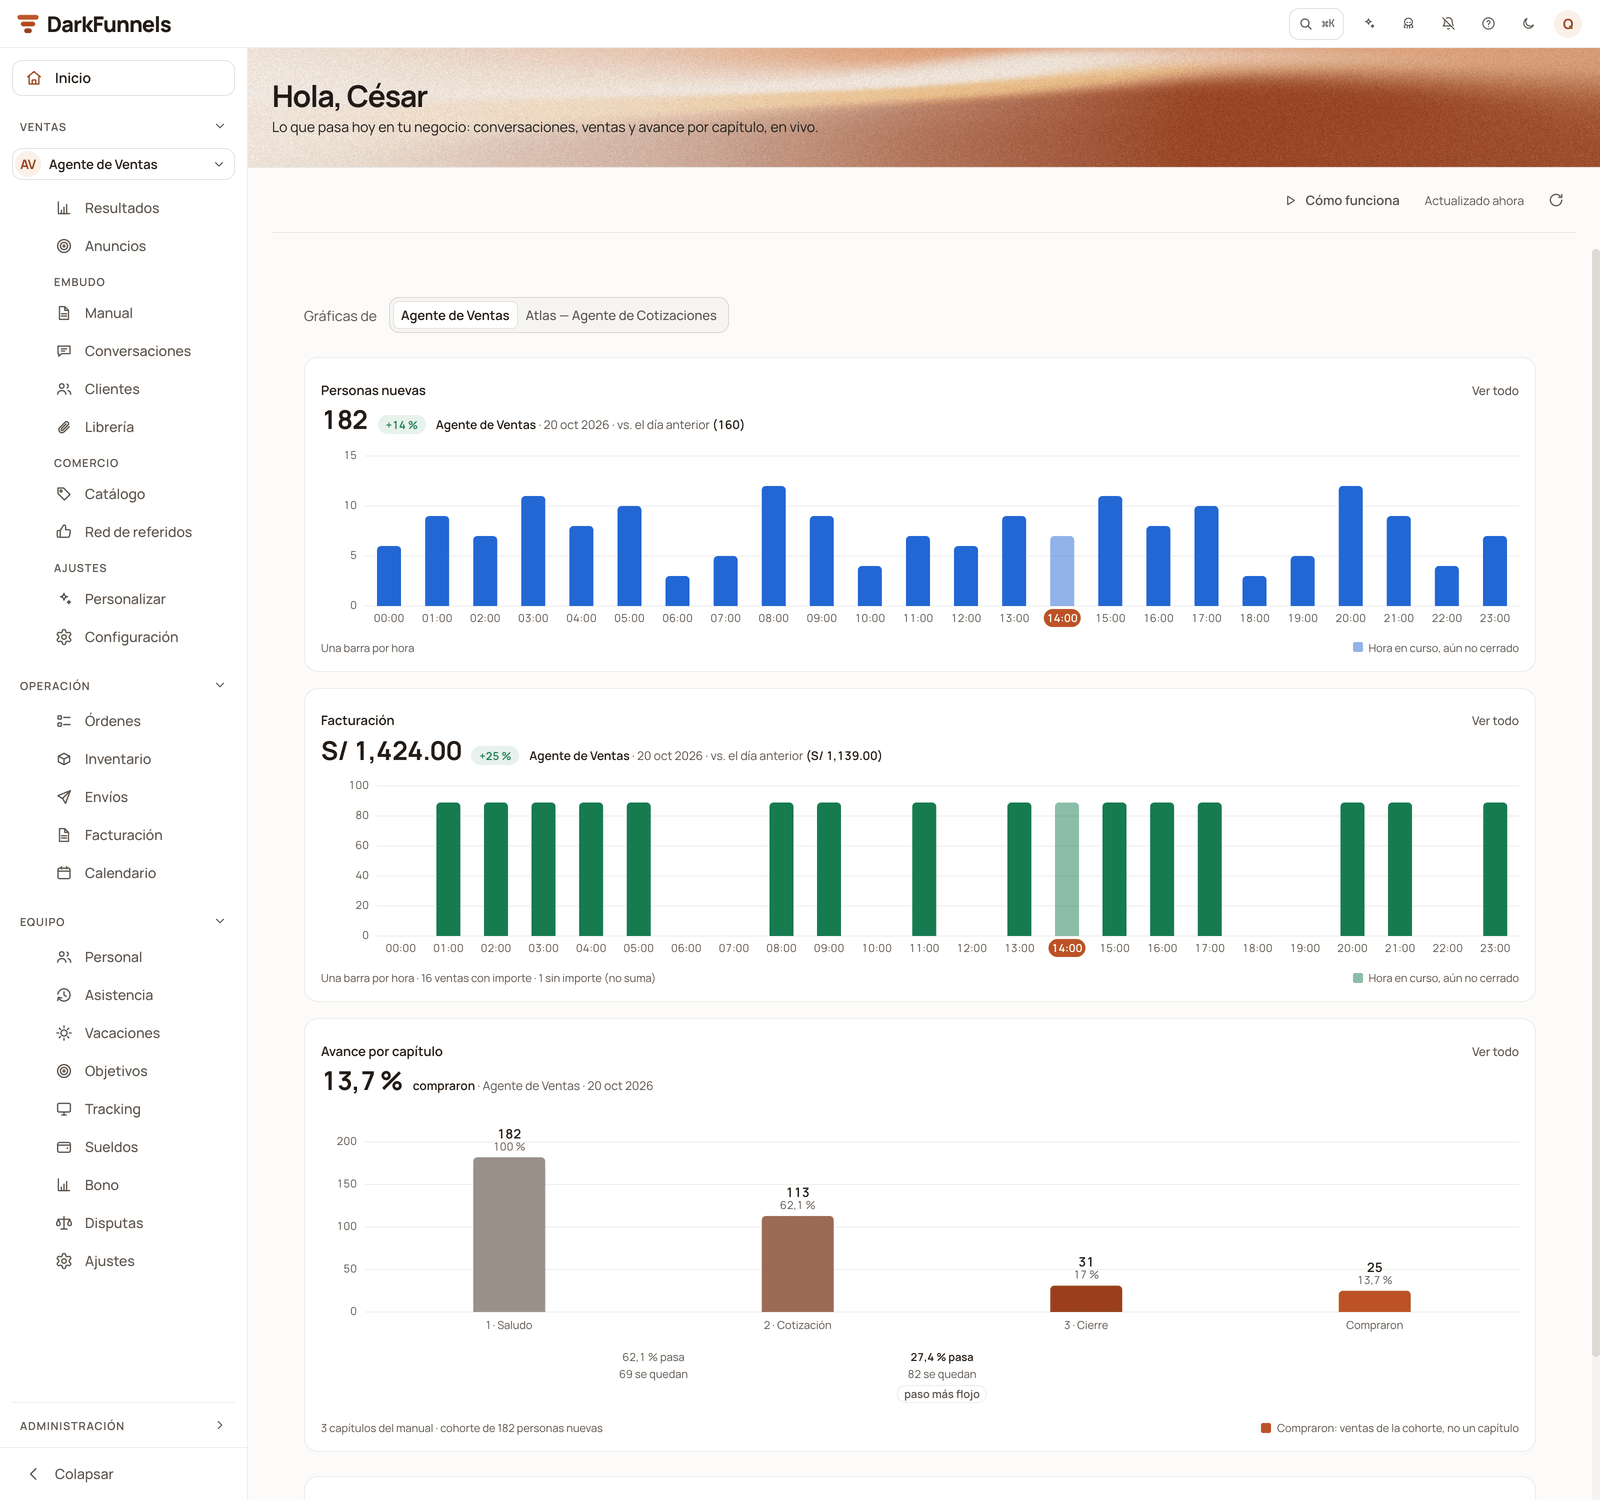1600x1500 pixels.
Task: Click the green 'Hora en curso' legend swatch
Action: click(x=1358, y=978)
